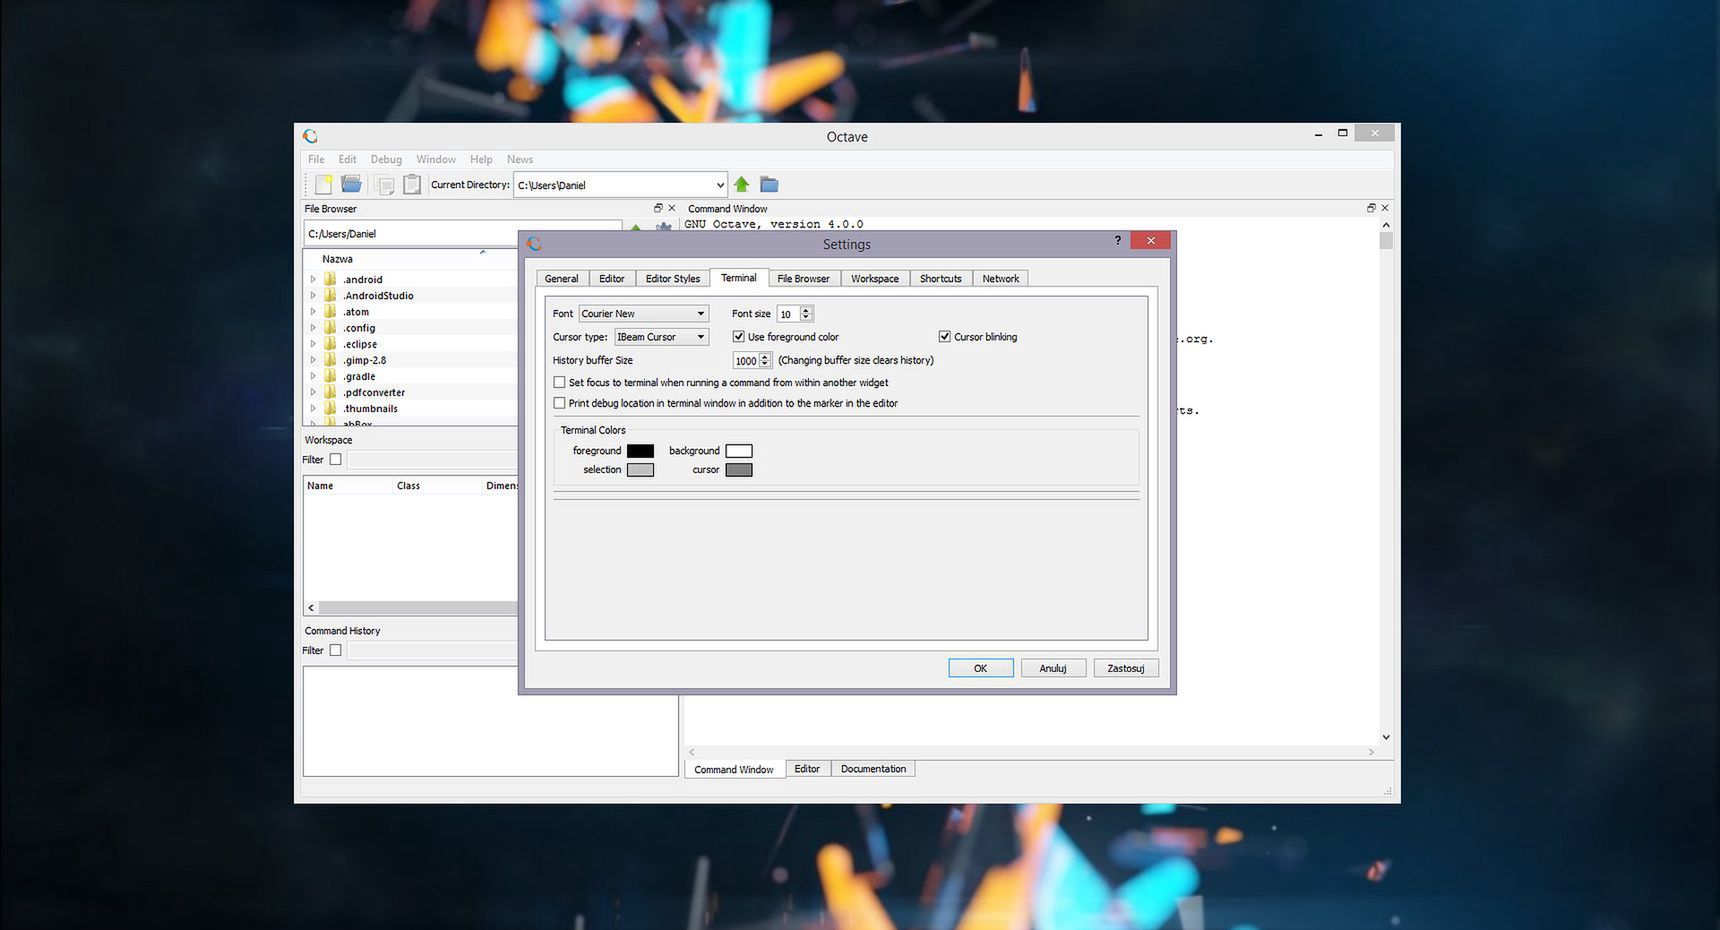The width and height of the screenshot is (1720, 930).
Task: Click the New Script icon in Octave toolbar
Action: (x=323, y=184)
